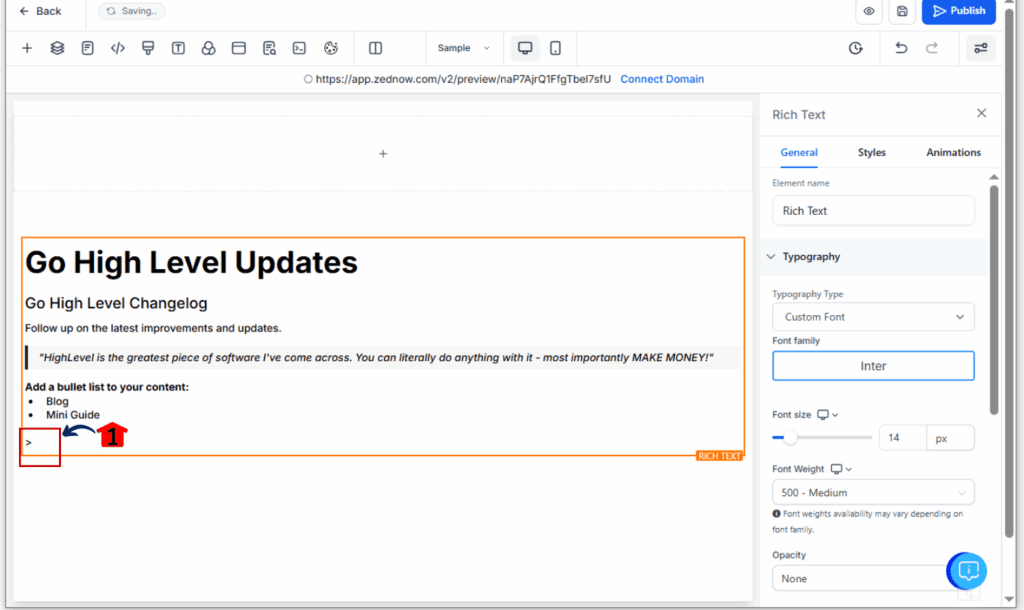Switch to mobile view

click(x=555, y=48)
